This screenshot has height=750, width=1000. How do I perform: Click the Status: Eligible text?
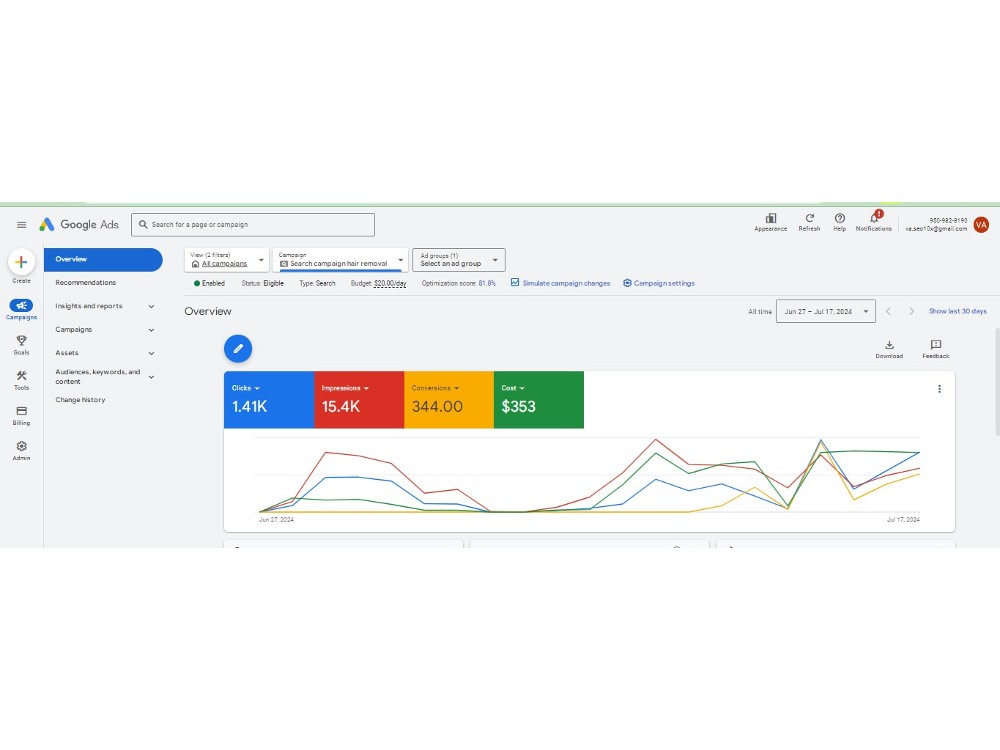tap(262, 283)
